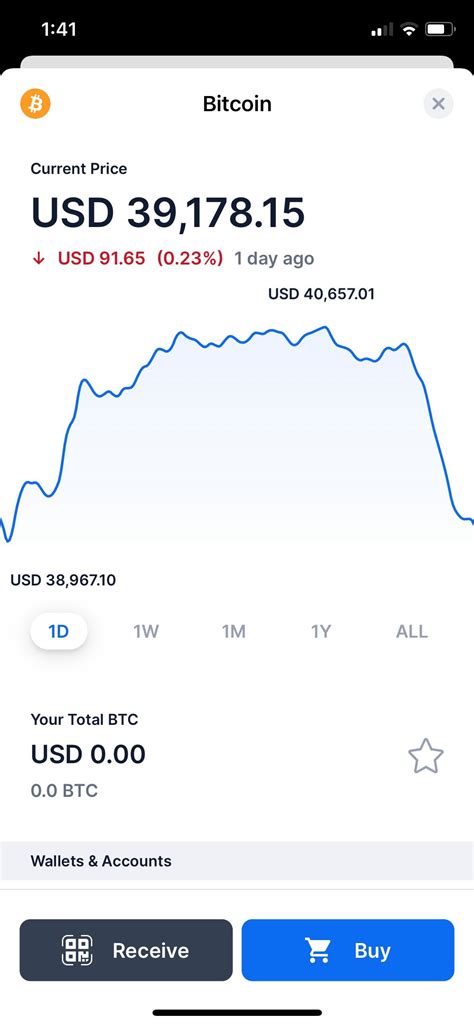The width and height of the screenshot is (474, 1026).
Task: Toggle the favorite star icon
Action: click(426, 756)
